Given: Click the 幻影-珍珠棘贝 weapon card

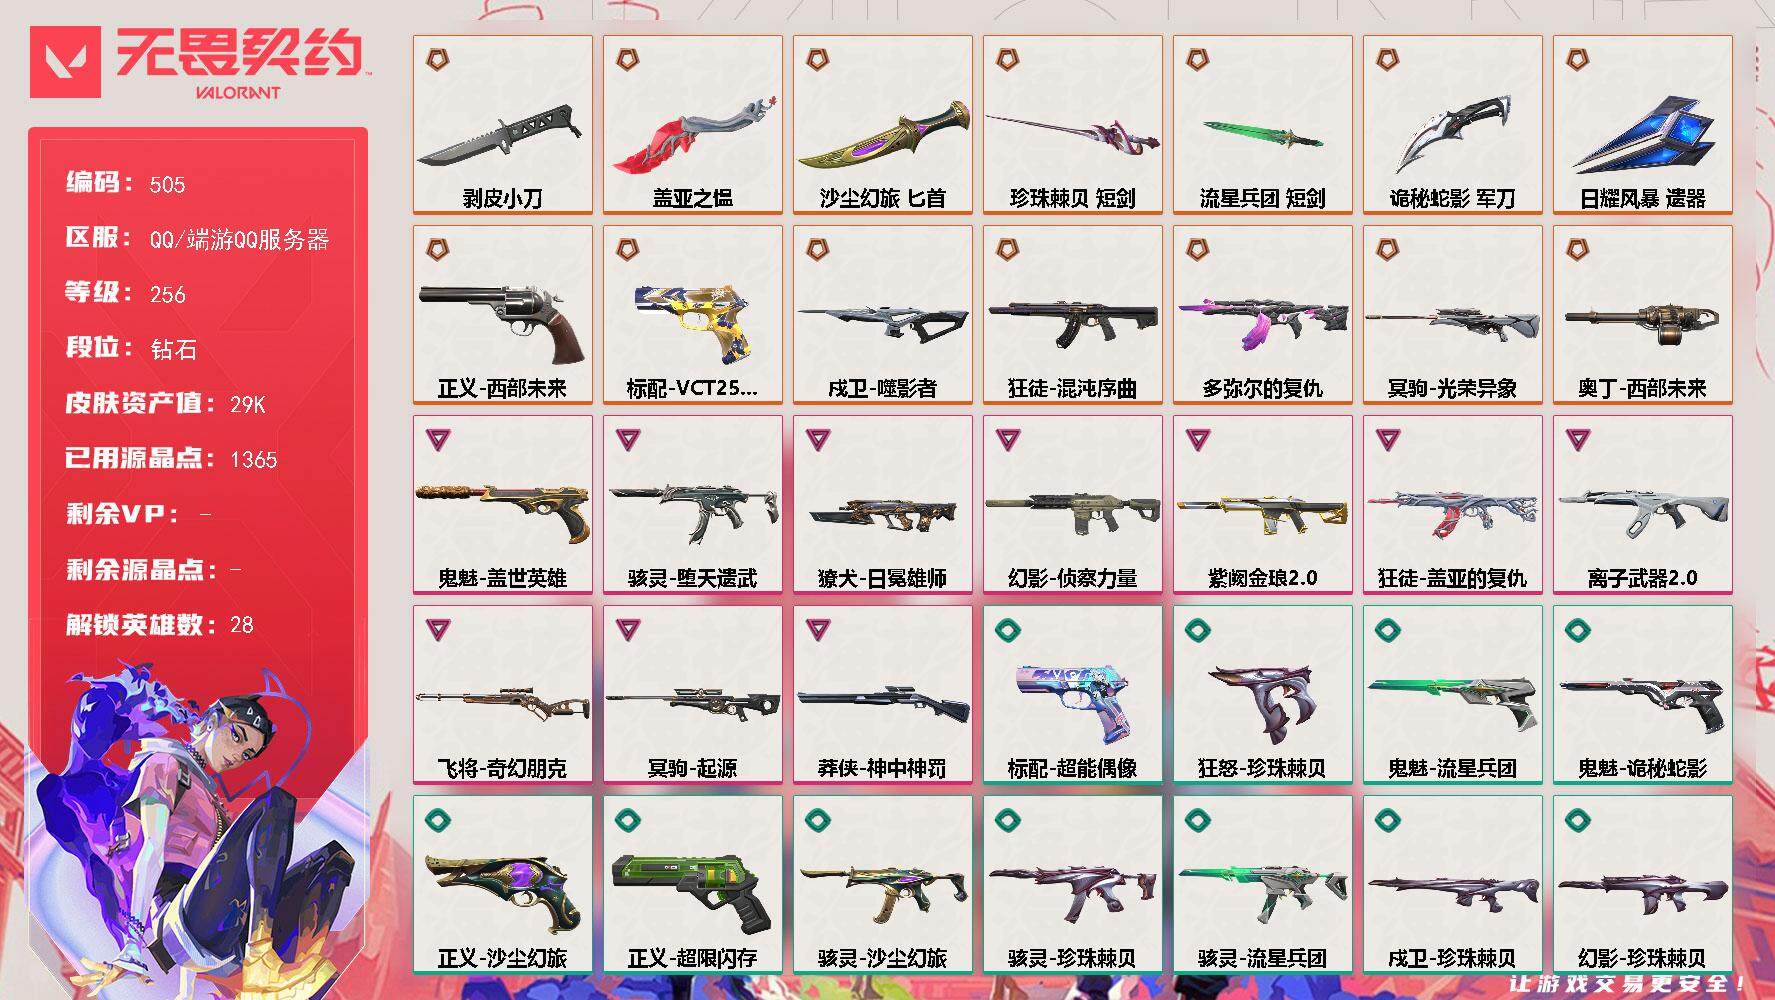Looking at the screenshot, I should coord(1642,884).
